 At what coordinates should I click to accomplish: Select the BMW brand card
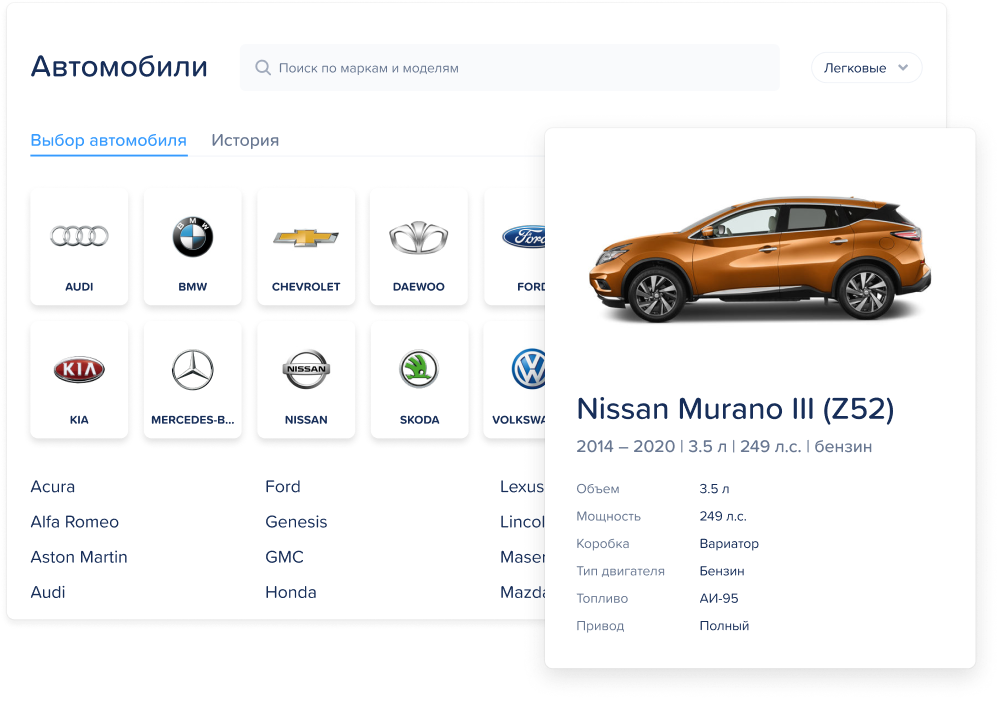point(193,246)
